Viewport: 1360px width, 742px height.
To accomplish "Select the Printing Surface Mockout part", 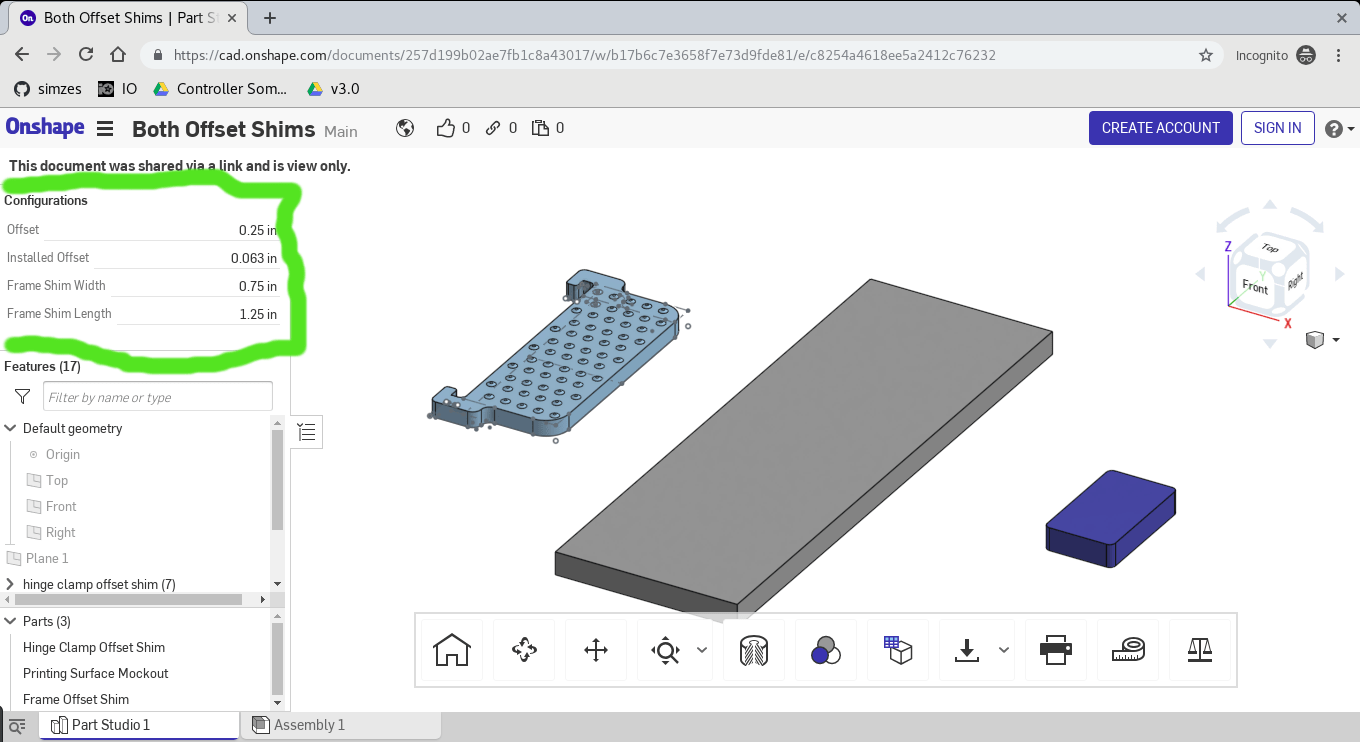I will coord(96,673).
